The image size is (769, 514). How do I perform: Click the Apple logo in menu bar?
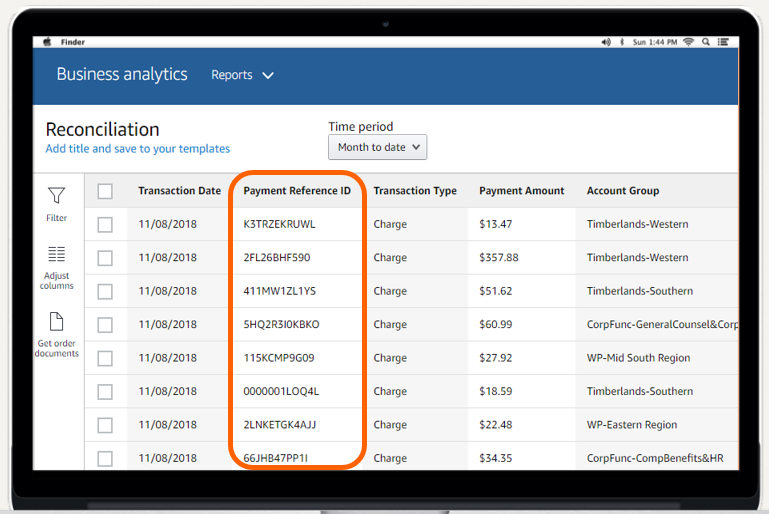[46, 42]
